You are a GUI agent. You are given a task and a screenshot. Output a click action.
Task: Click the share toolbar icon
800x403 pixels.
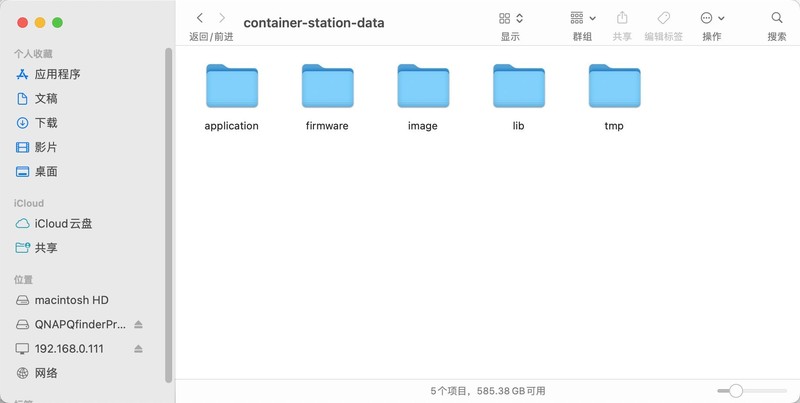pos(622,18)
